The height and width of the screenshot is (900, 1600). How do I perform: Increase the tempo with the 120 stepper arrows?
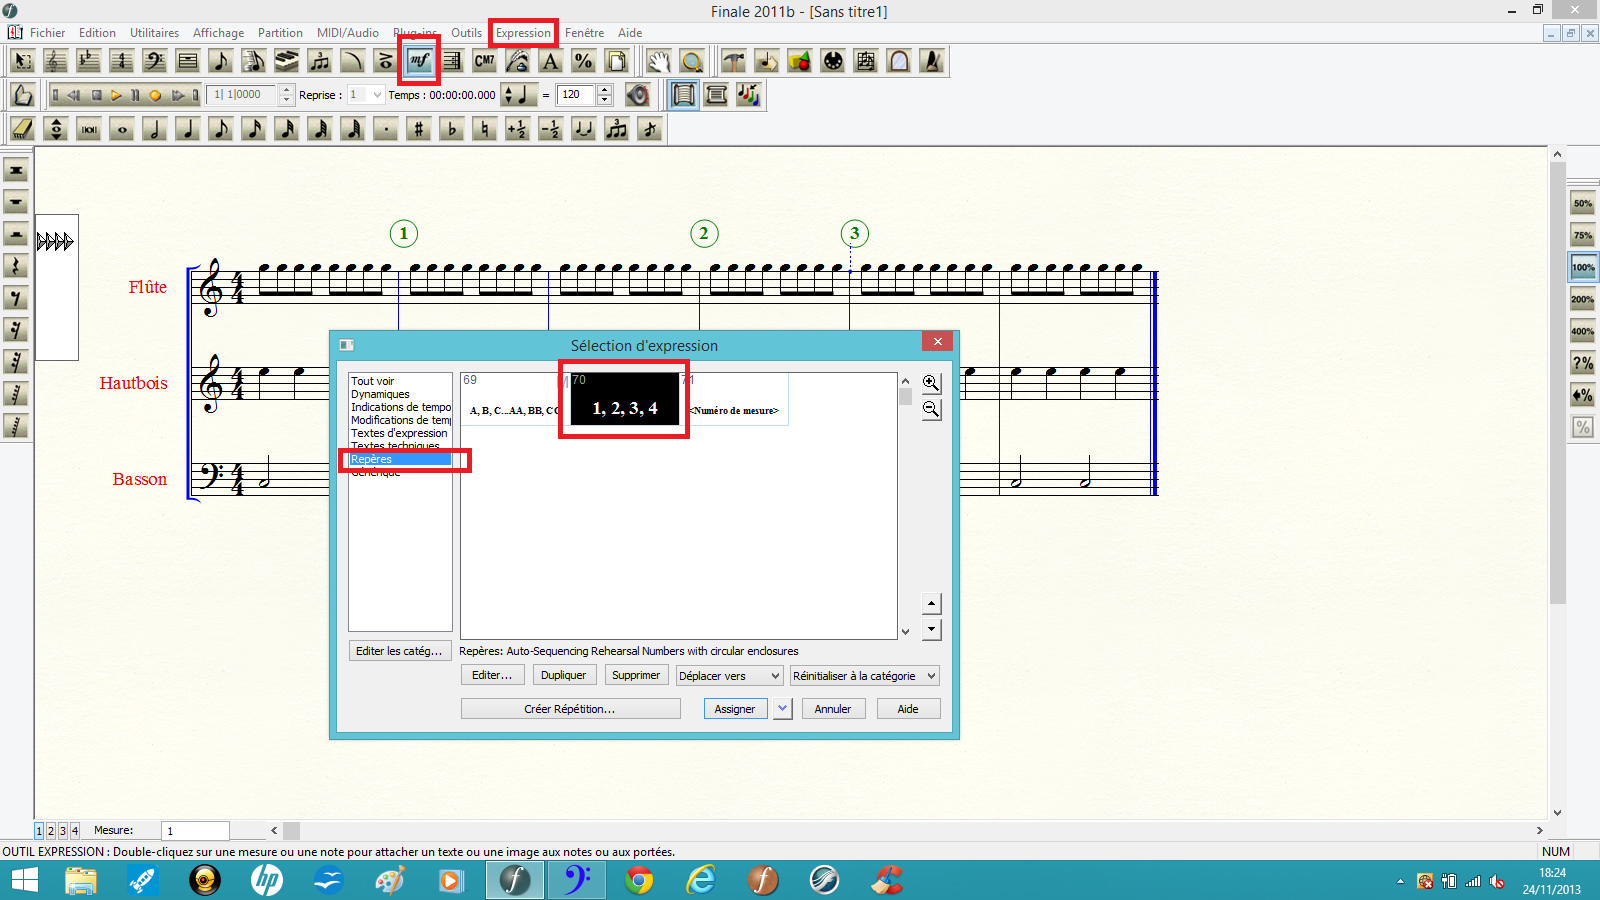(604, 90)
